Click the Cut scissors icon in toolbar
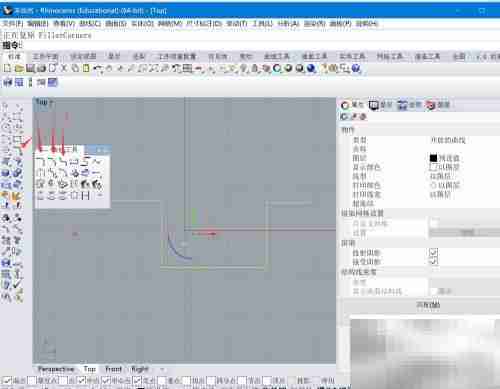Viewport: 500px width, 389px height. [x=64, y=68]
